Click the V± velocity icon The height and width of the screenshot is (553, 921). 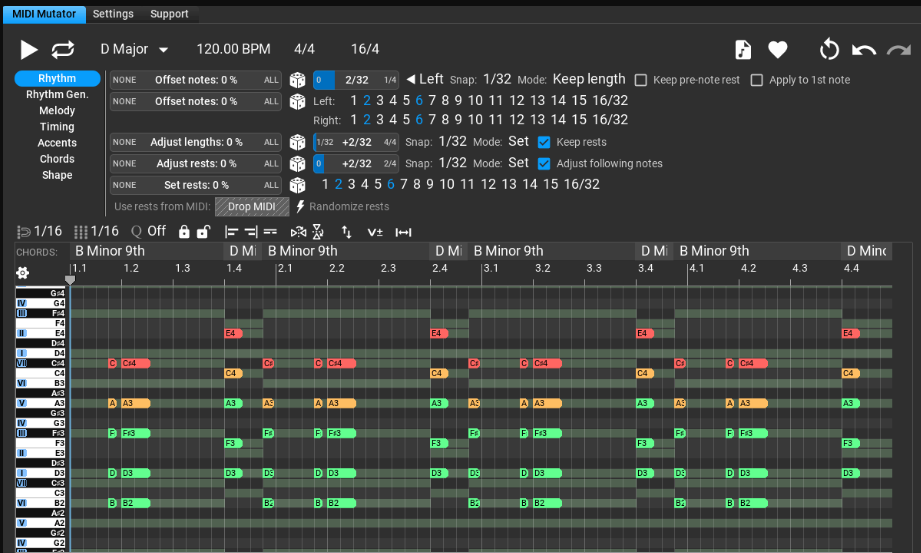375,232
